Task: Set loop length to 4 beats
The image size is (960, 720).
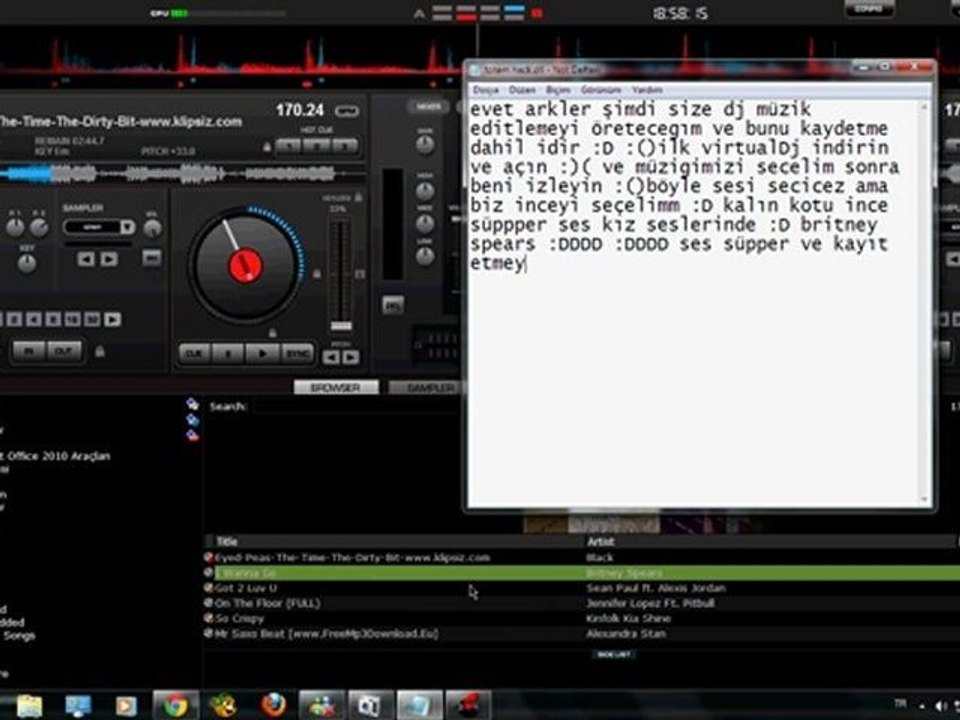Action: click(x=34, y=319)
